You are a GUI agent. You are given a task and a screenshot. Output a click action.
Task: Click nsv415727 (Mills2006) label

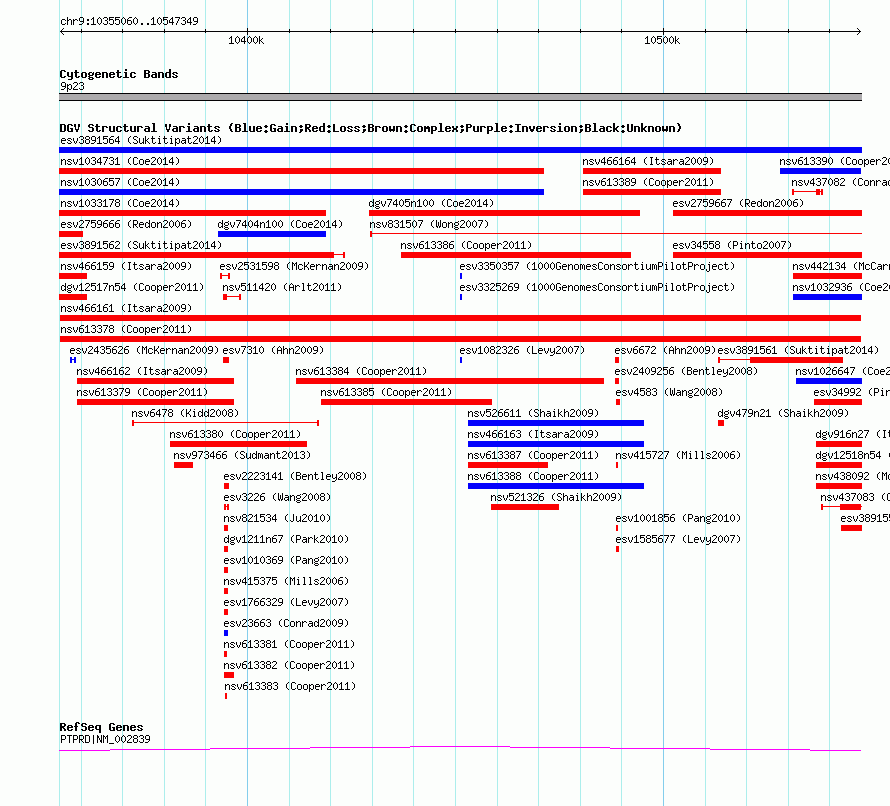click(x=678, y=455)
